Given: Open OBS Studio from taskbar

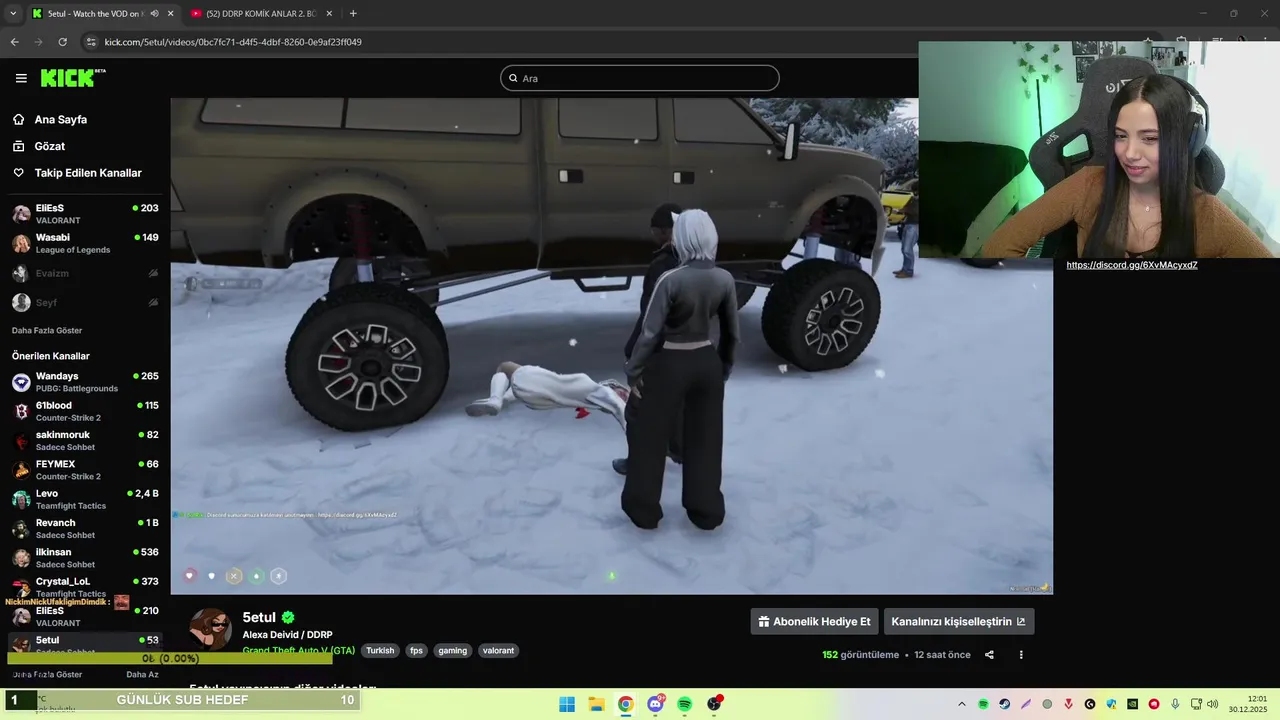Looking at the screenshot, I should (714, 704).
